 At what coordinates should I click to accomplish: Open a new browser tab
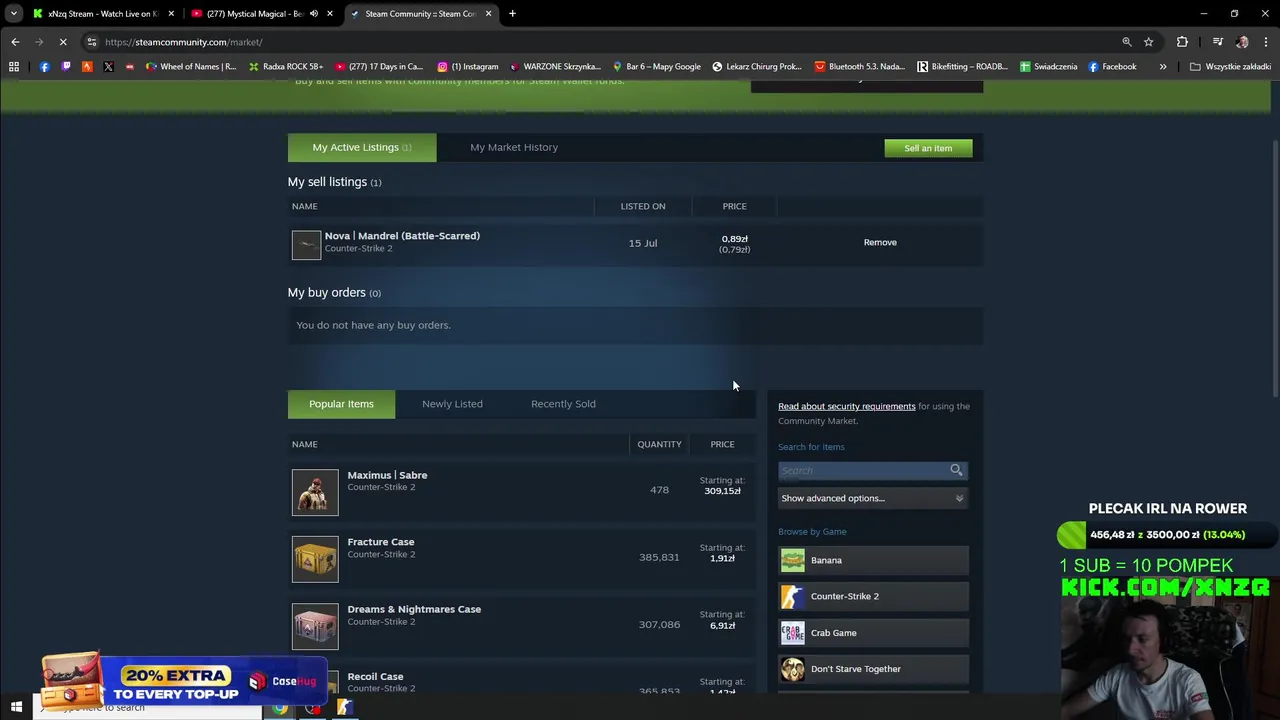click(512, 14)
